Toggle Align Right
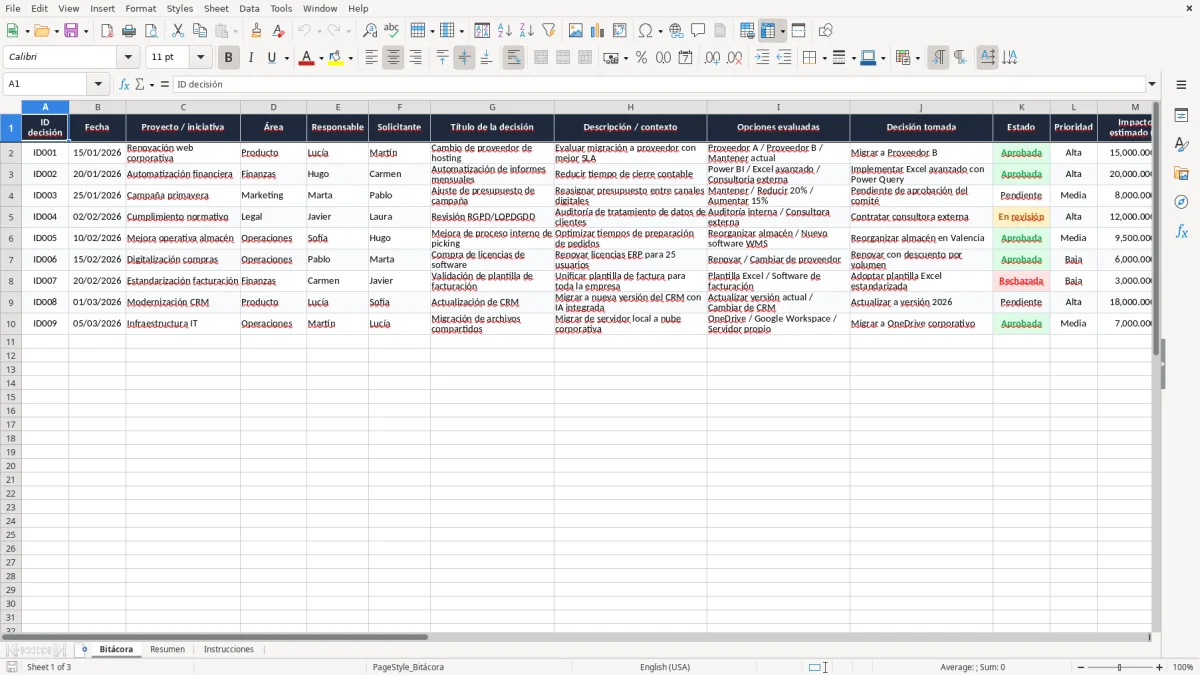The width and height of the screenshot is (1200, 675). [x=415, y=58]
